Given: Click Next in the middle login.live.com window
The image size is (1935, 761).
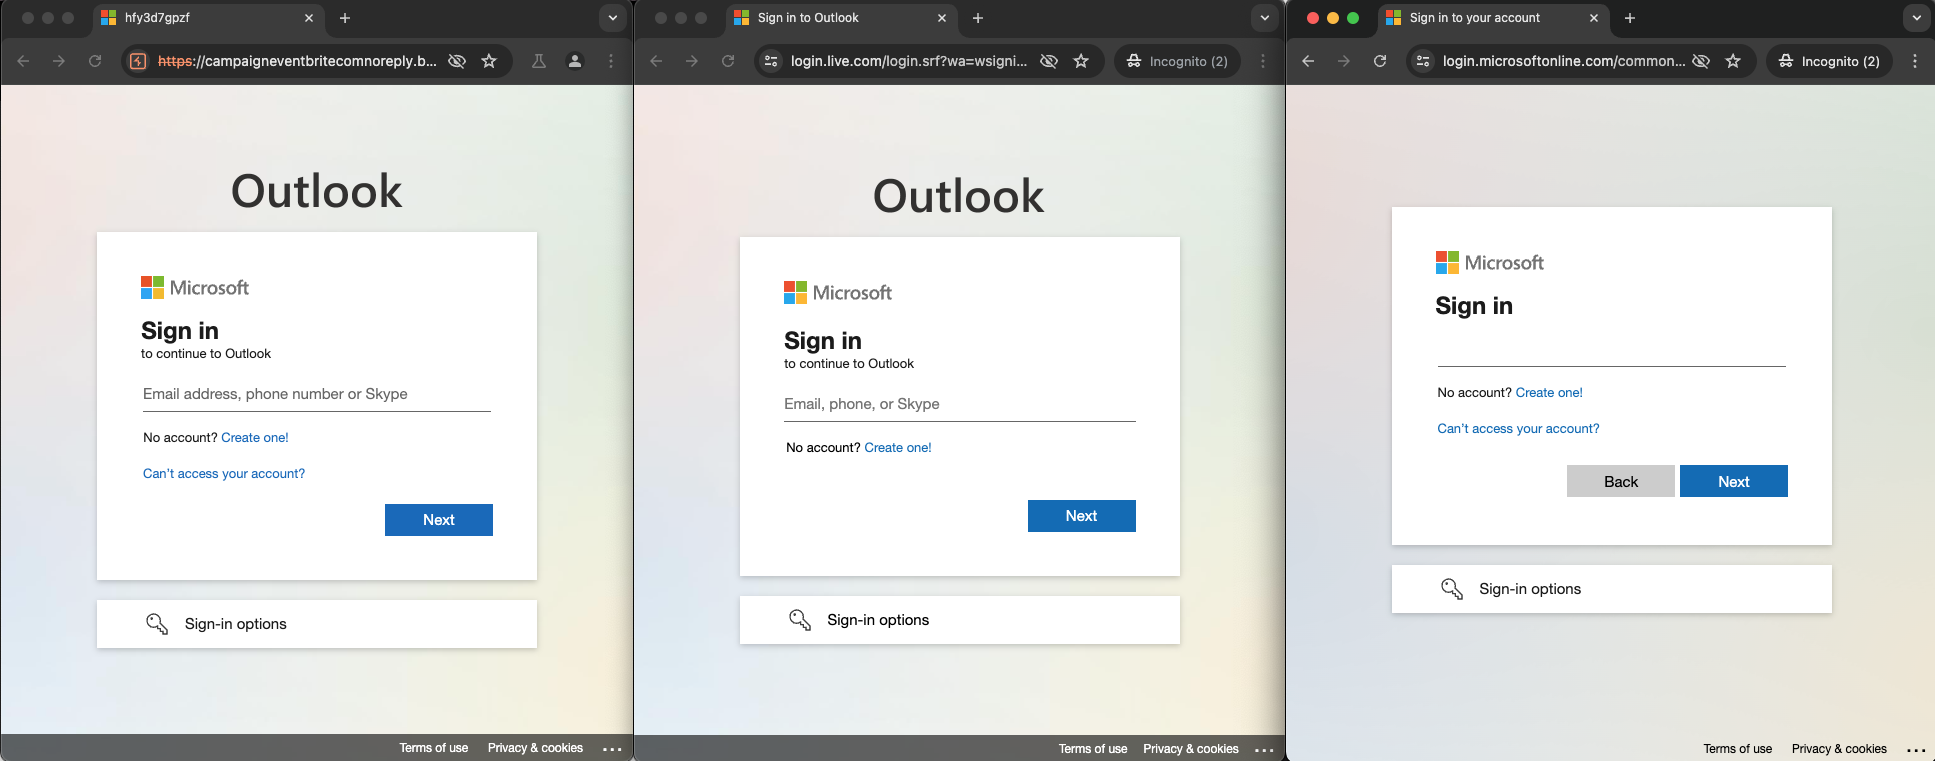Looking at the screenshot, I should click(x=1082, y=516).
